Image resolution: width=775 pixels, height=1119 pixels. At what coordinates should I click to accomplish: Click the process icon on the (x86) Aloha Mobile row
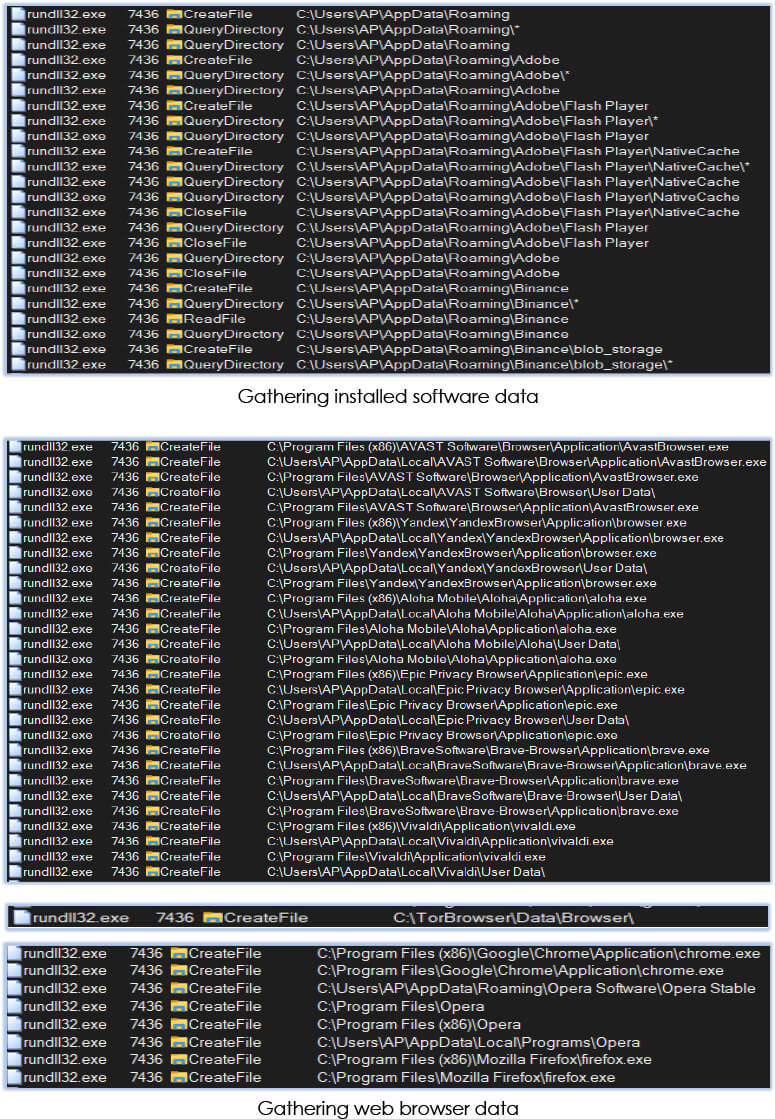pyautogui.click(x=15, y=599)
